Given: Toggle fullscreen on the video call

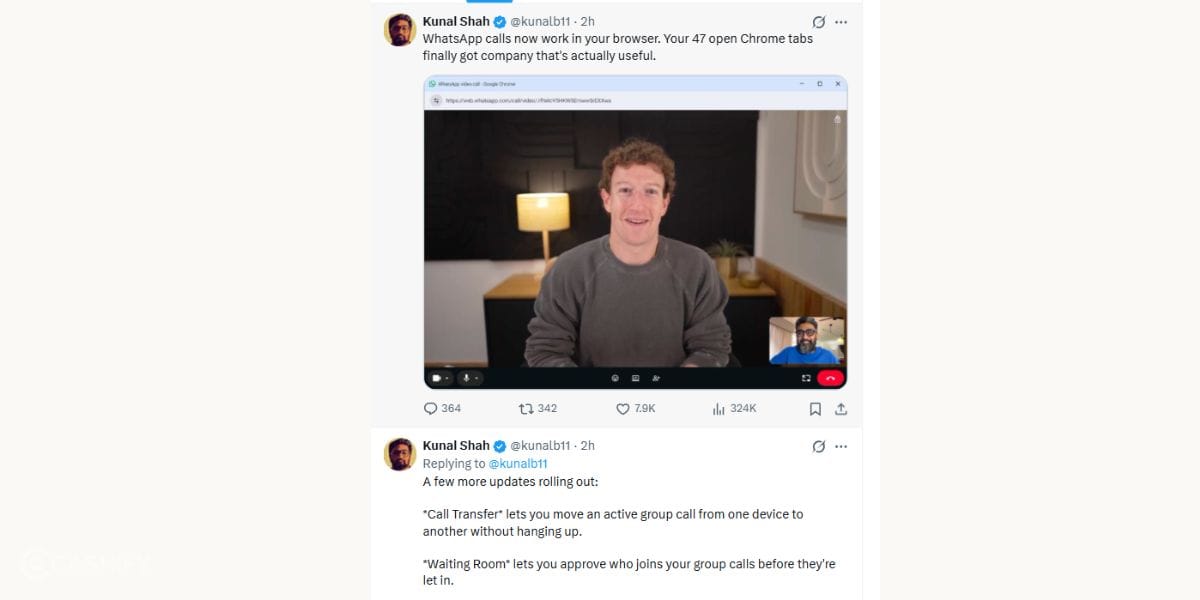Looking at the screenshot, I should (x=806, y=379).
